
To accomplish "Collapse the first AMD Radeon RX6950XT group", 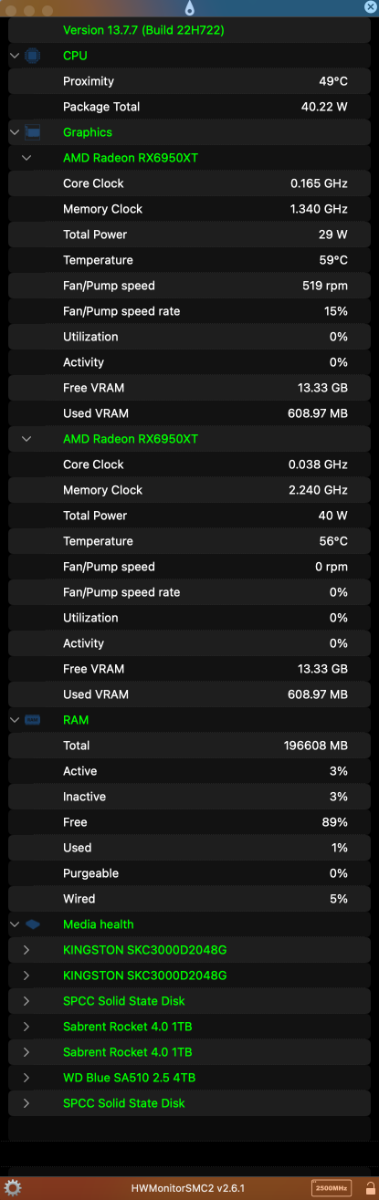I will [26, 158].
